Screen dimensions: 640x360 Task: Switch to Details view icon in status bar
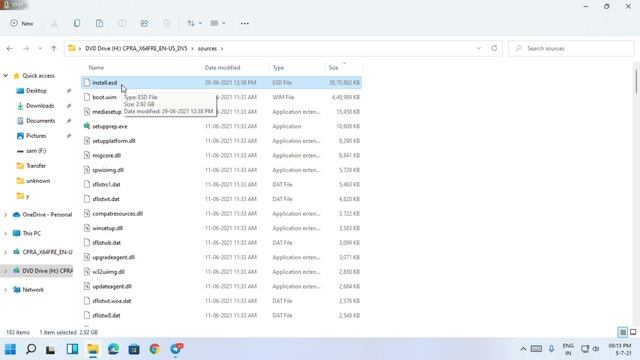click(622, 332)
